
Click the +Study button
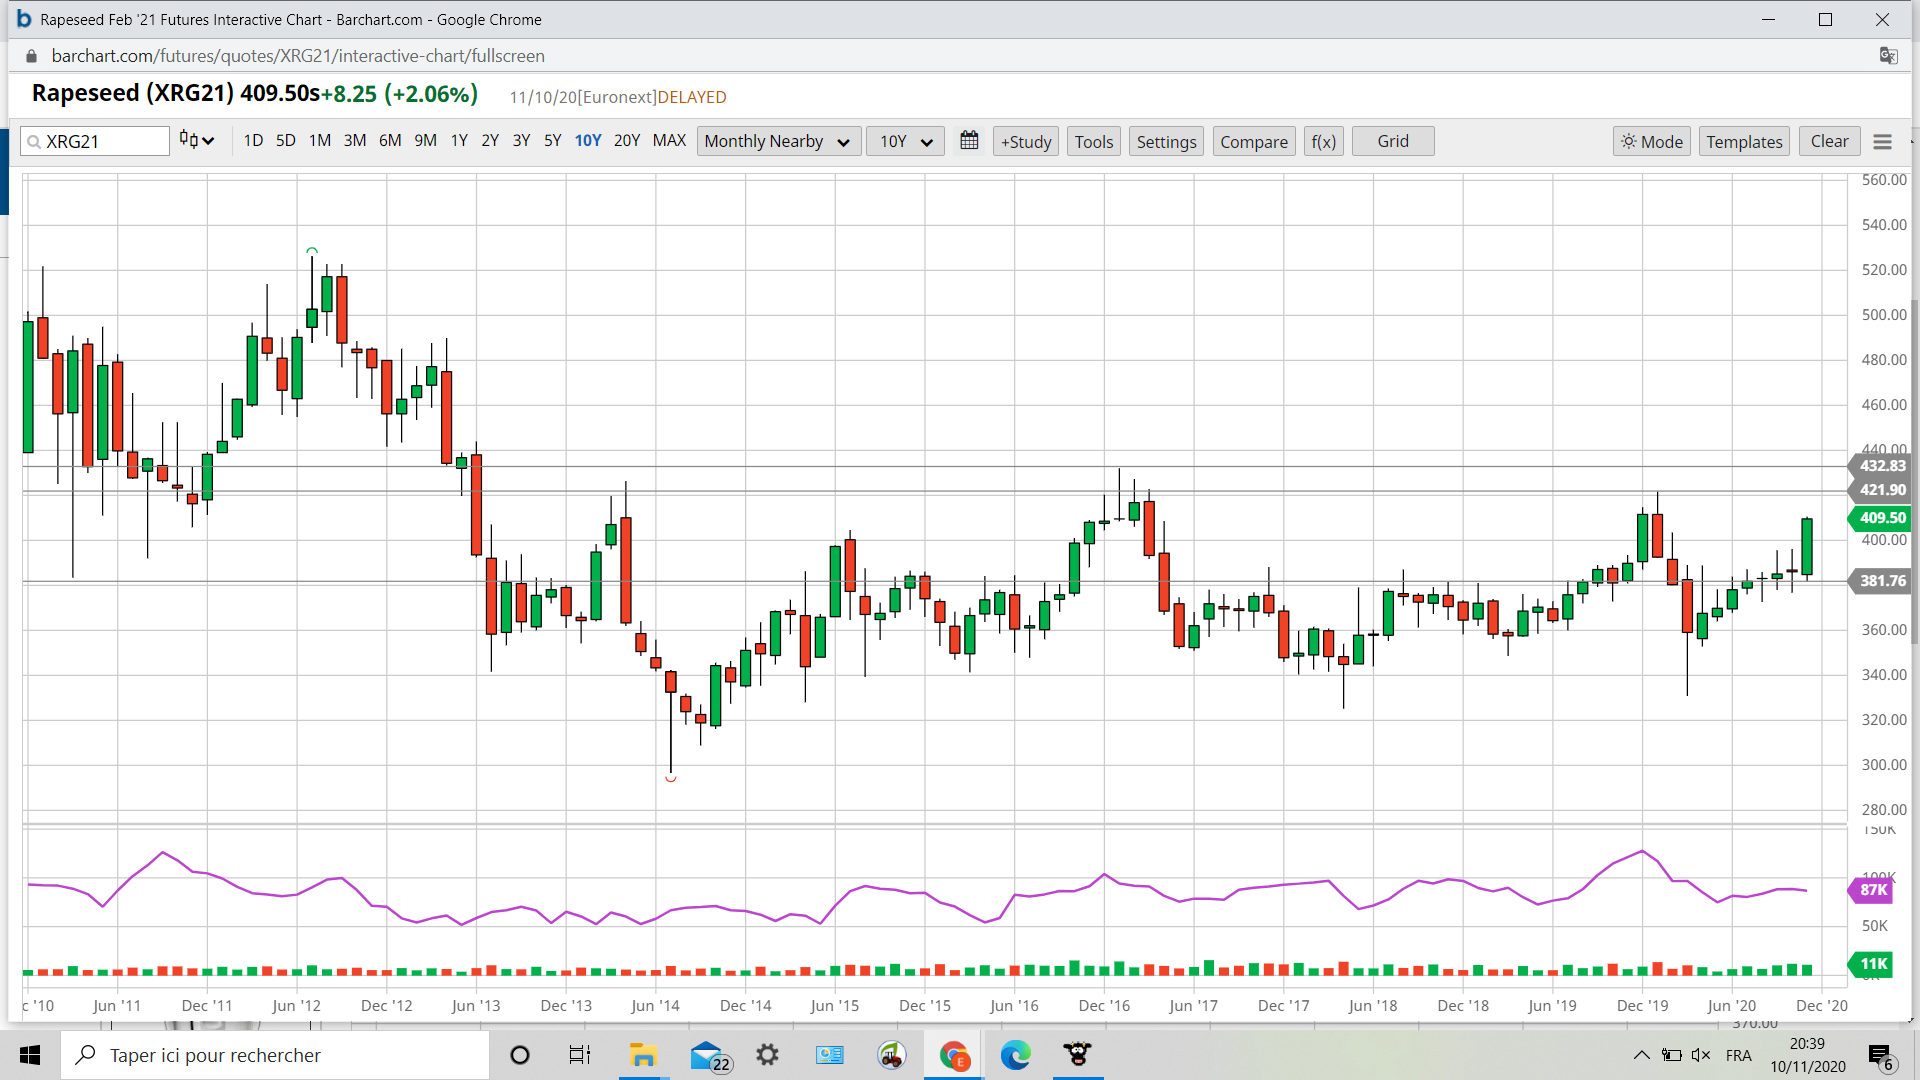[1026, 142]
